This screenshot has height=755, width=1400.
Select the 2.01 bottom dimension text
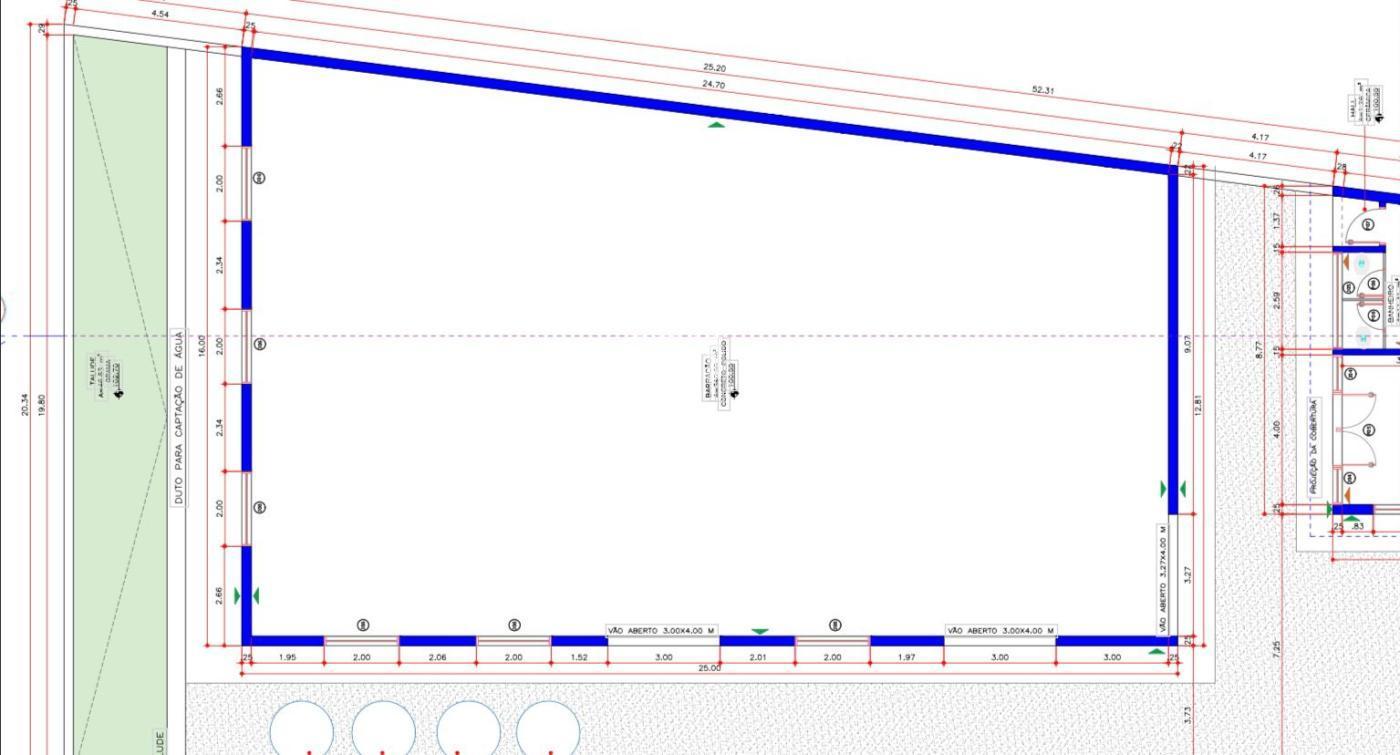coord(757,658)
